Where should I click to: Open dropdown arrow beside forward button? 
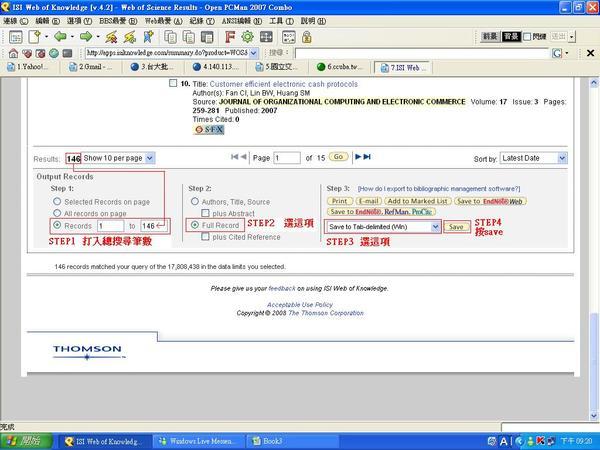click(x=98, y=37)
